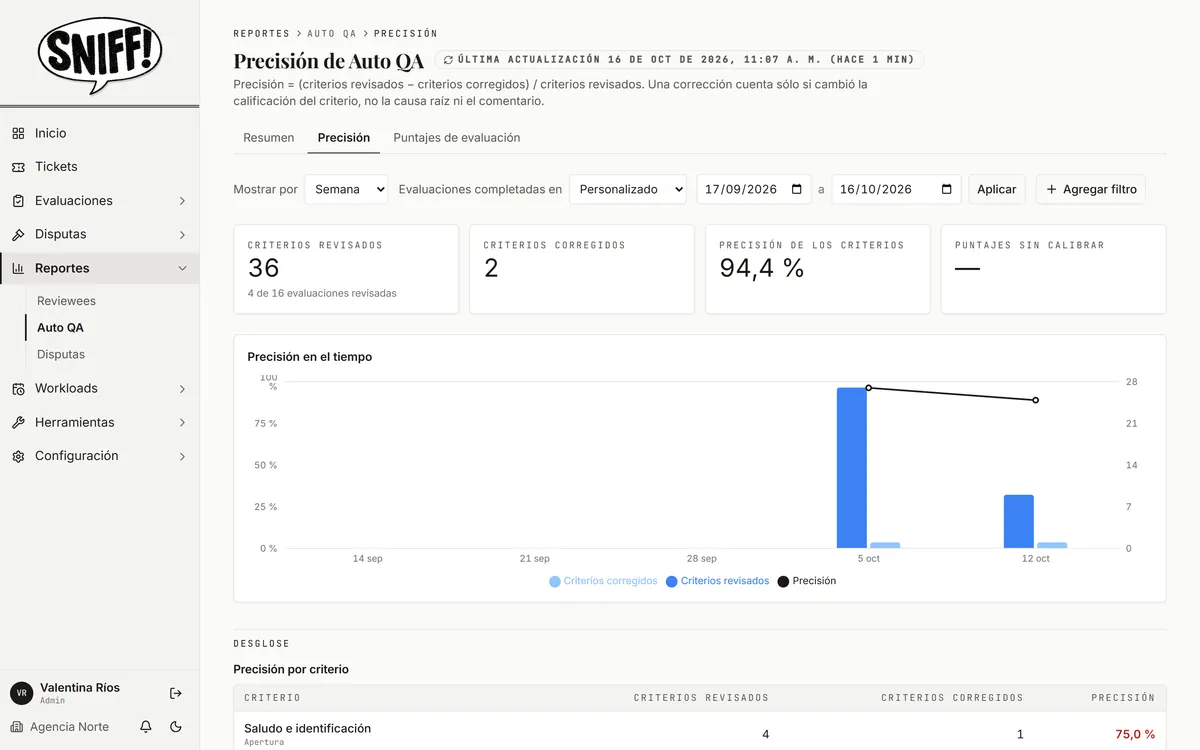Click the Precisión de los criterios 94,4 % card
The image size is (1200, 750).
(x=818, y=269)
